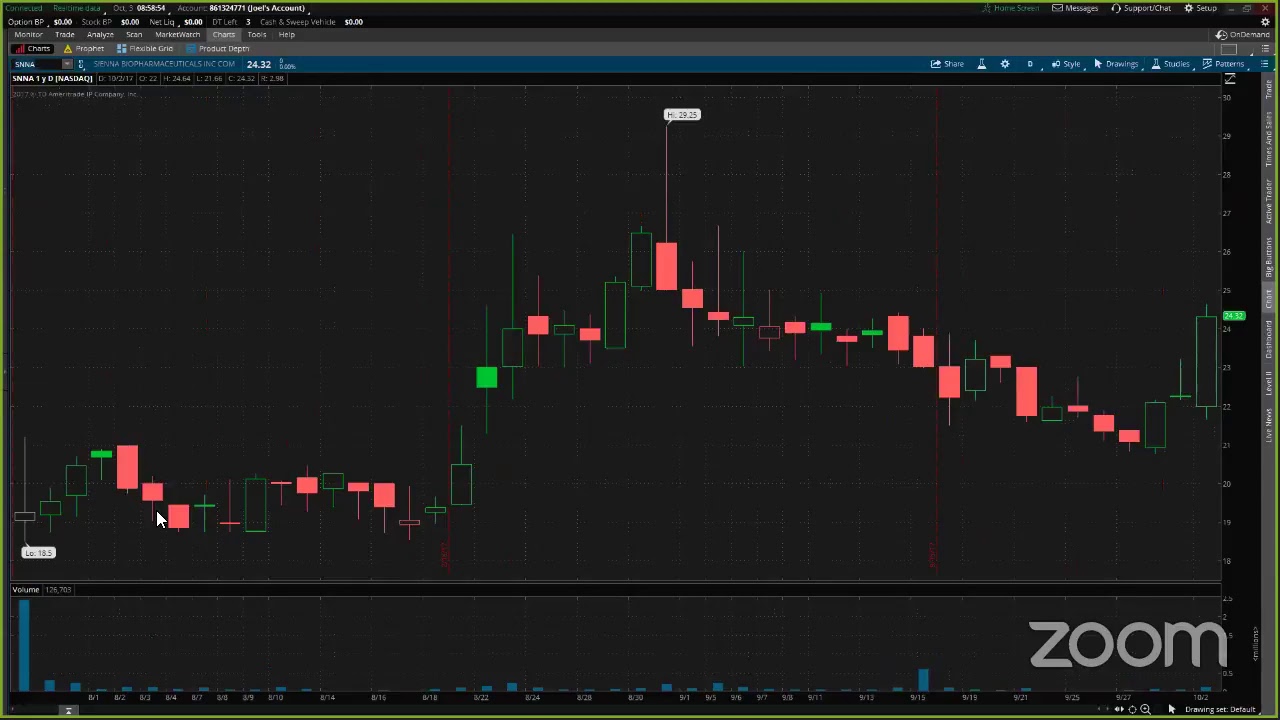Click the SIENNA BIOPHARMACEUTICALS INC COM description

tap(164, 64)
